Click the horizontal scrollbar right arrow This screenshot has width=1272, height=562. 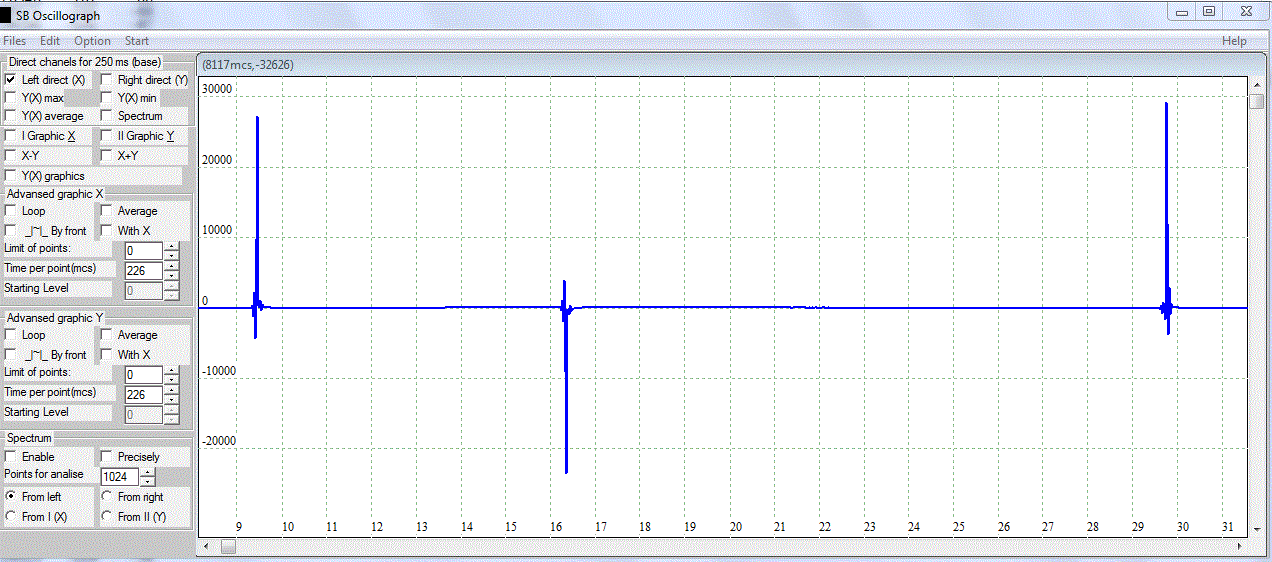point(1241,546)
